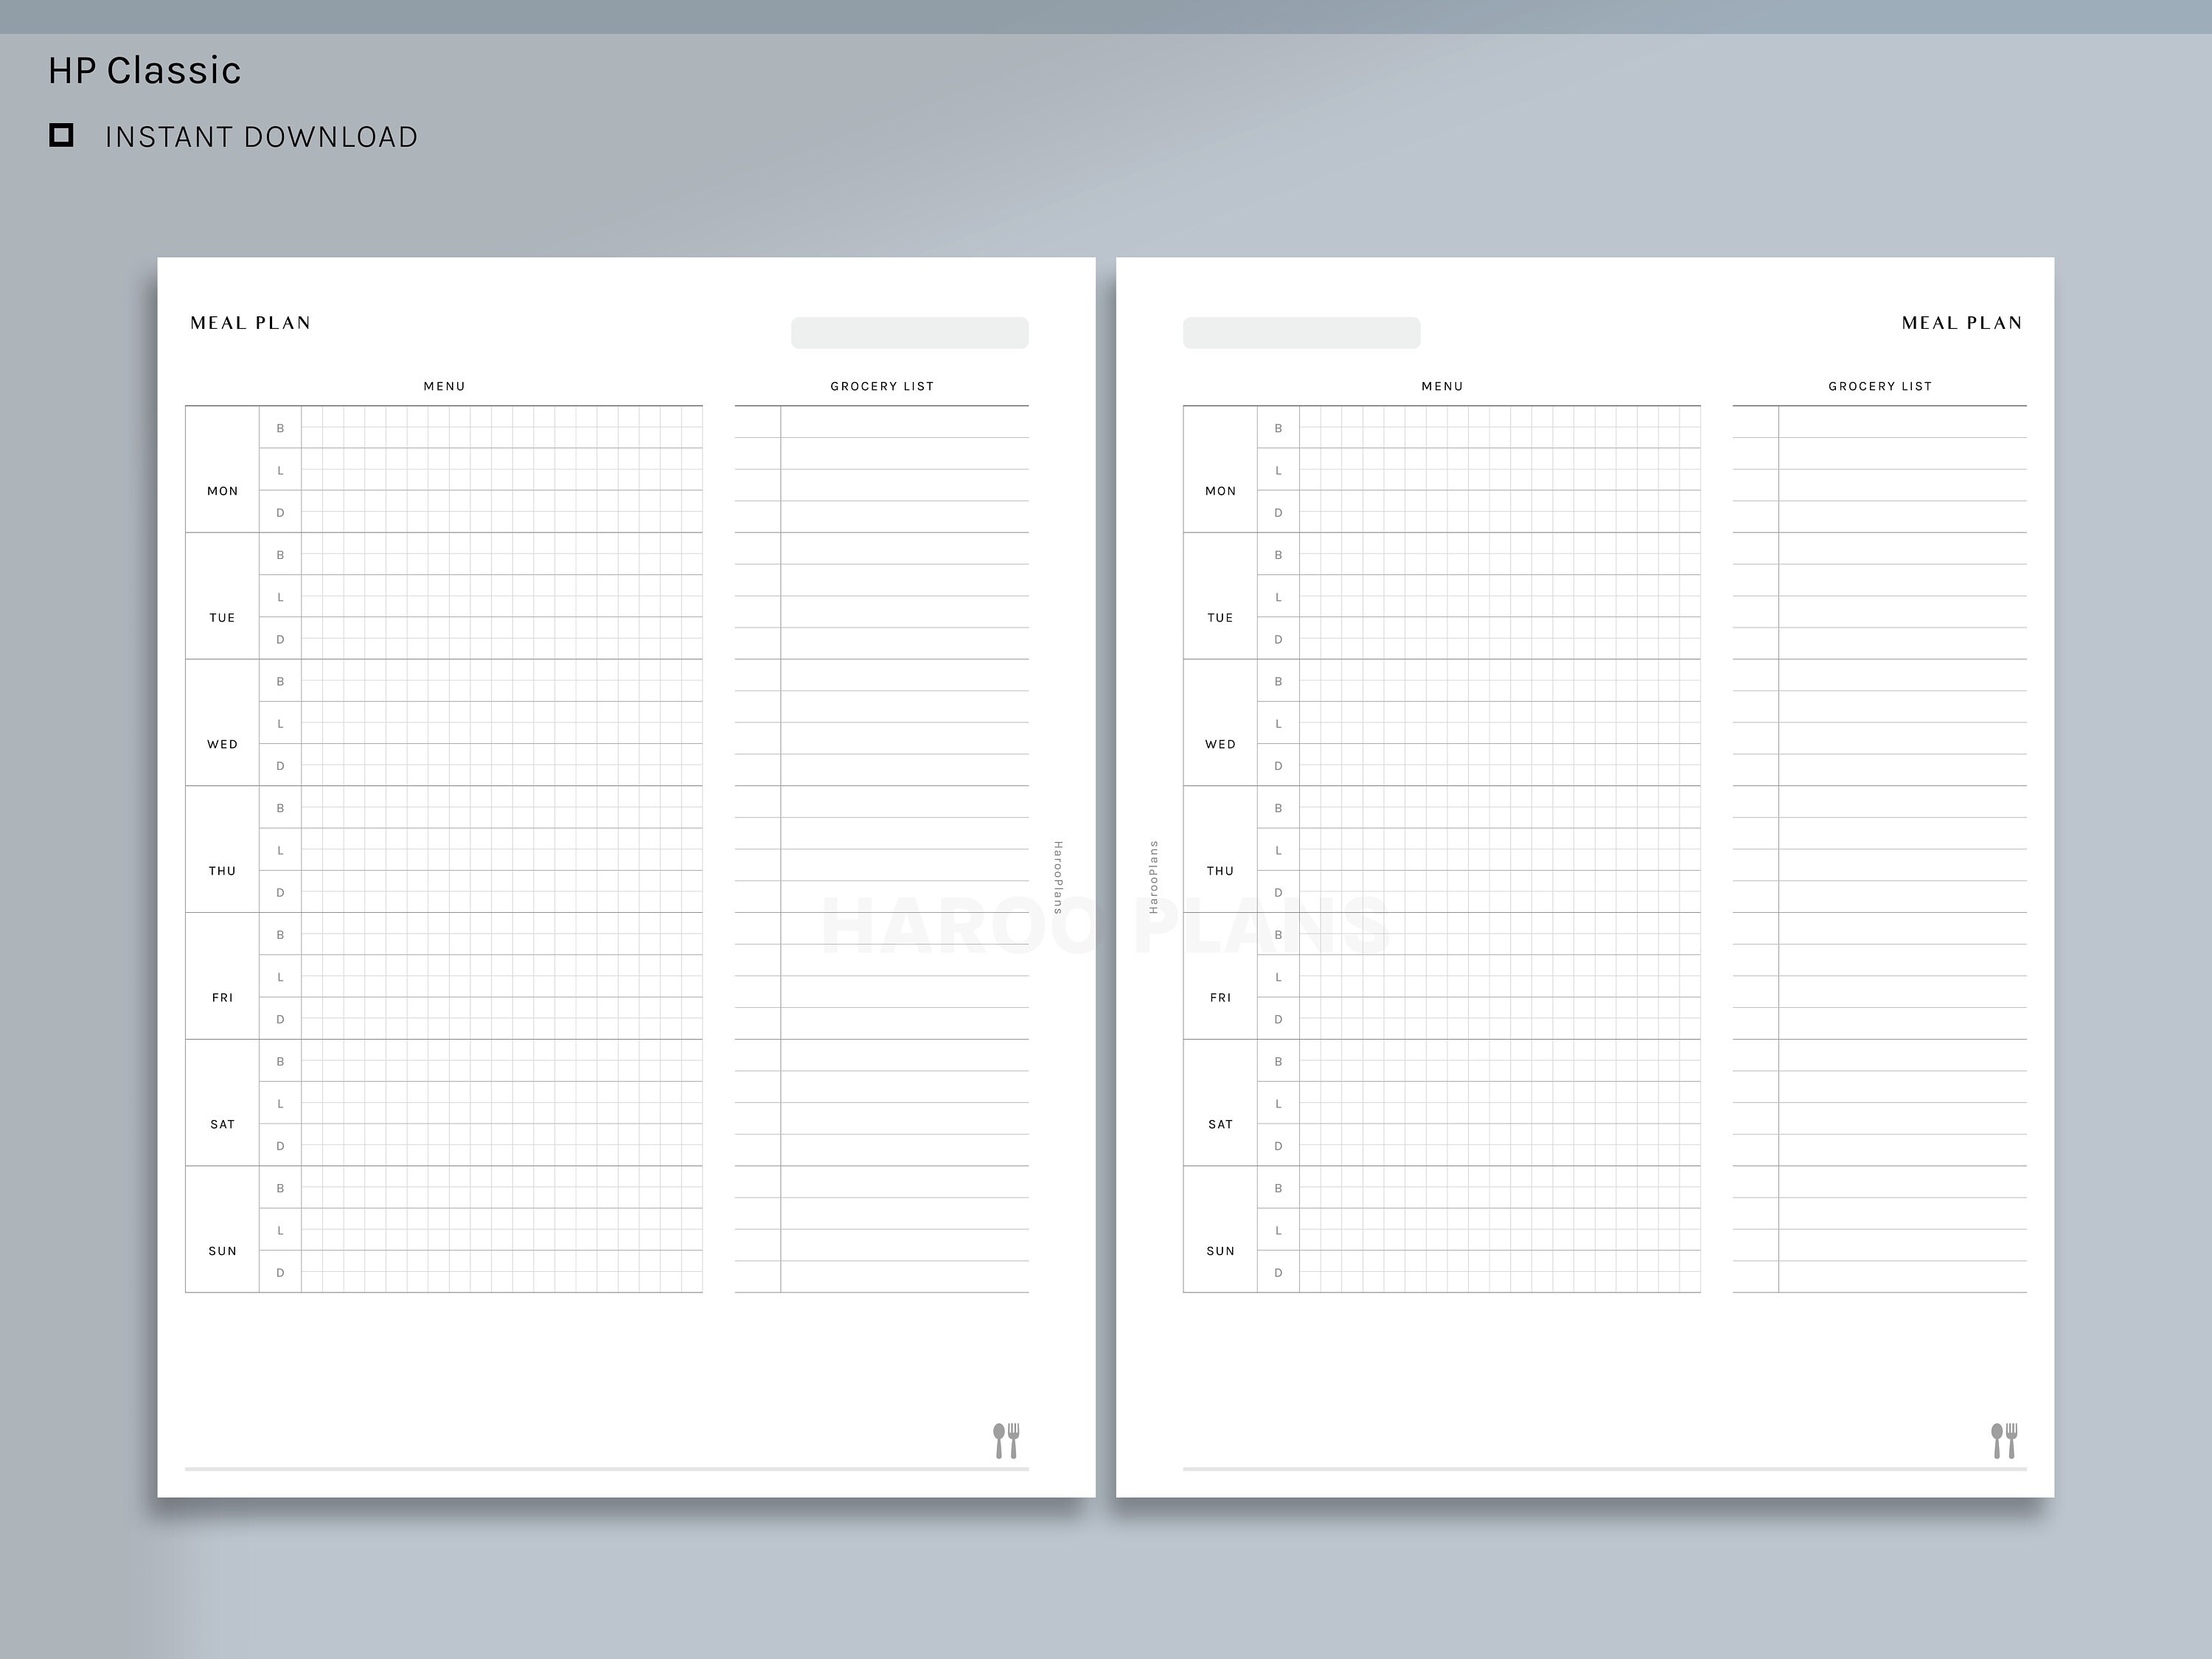This screenshot has width=2212, height=1659.
Task: Click Thursday's B breakfast label, right page
Action: pos(1278,808)
